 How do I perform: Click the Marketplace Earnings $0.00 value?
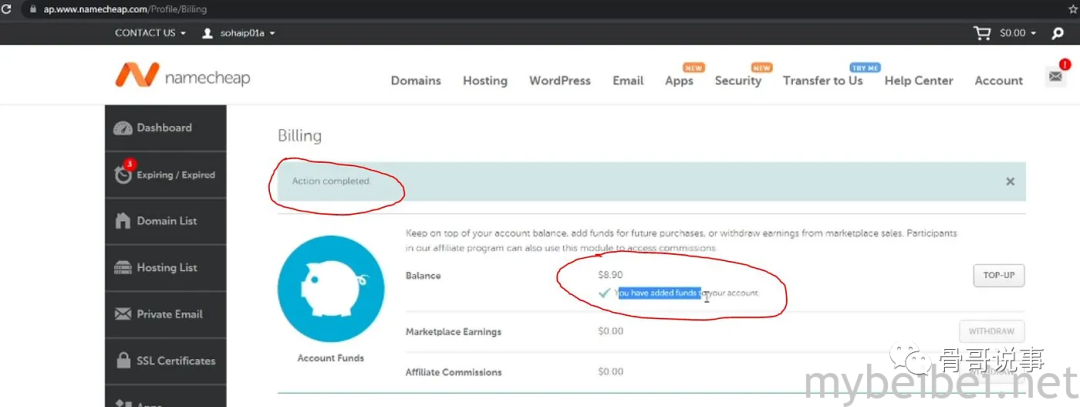click(x=611, y=331)
